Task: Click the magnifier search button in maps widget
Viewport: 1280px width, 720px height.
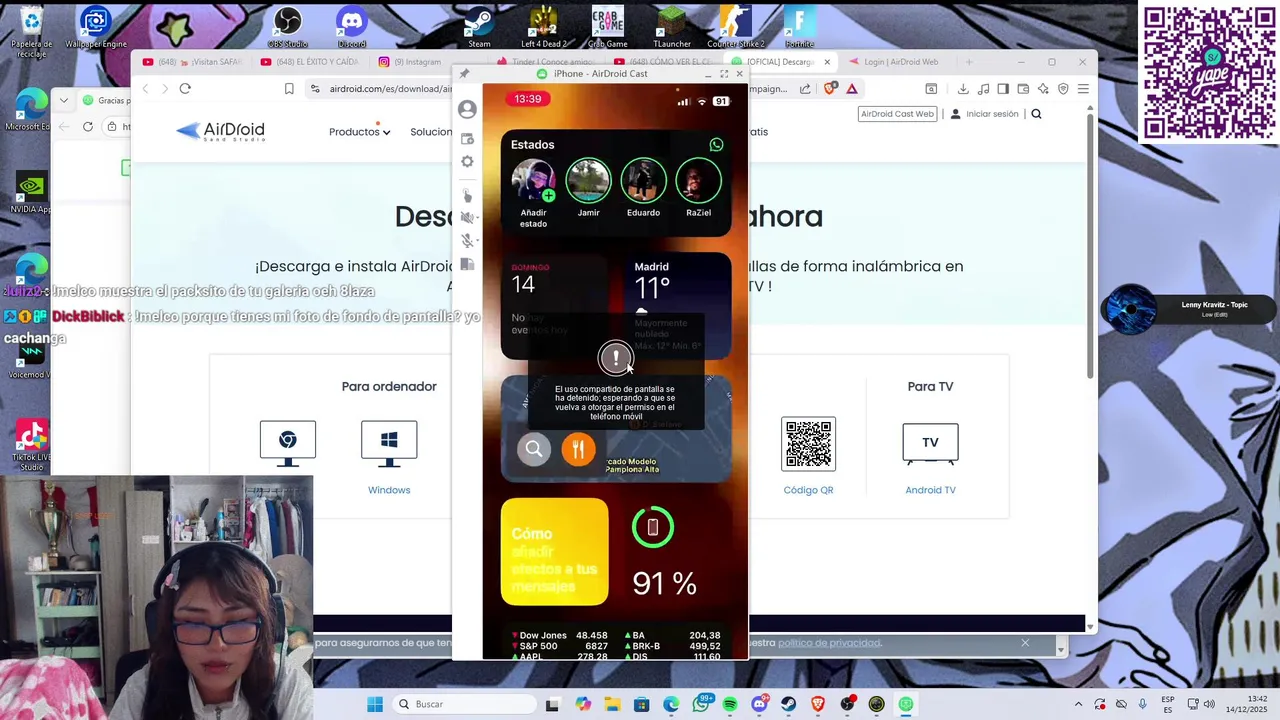Action: [534, 449]
